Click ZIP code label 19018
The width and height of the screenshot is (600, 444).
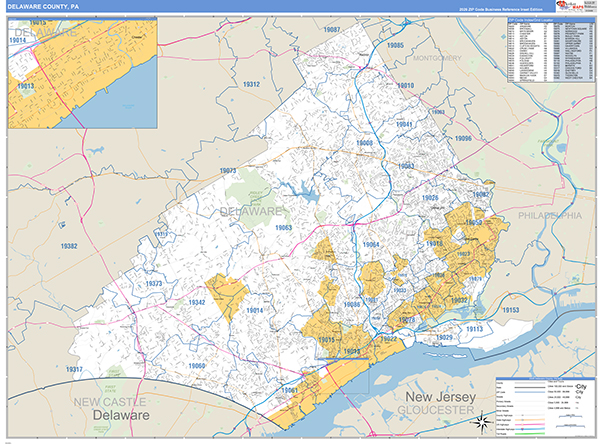434,243
